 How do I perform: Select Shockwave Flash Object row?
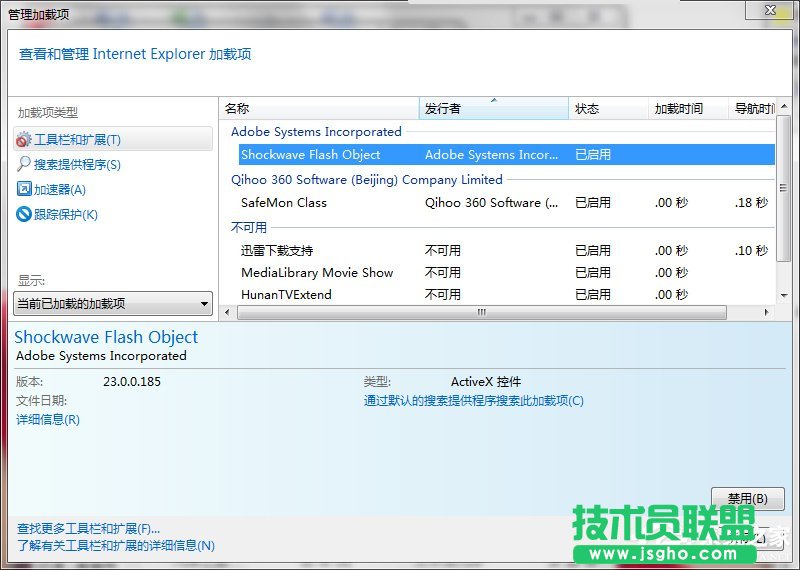[x=507, y=155]
